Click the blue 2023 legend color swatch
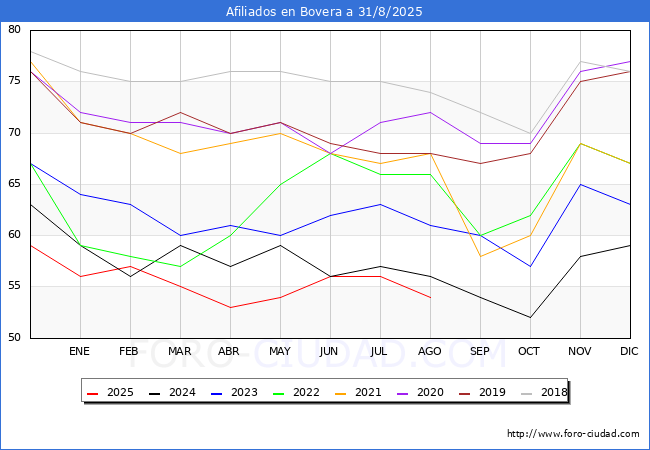Screen dimensions: 650x450 point(217,393)
